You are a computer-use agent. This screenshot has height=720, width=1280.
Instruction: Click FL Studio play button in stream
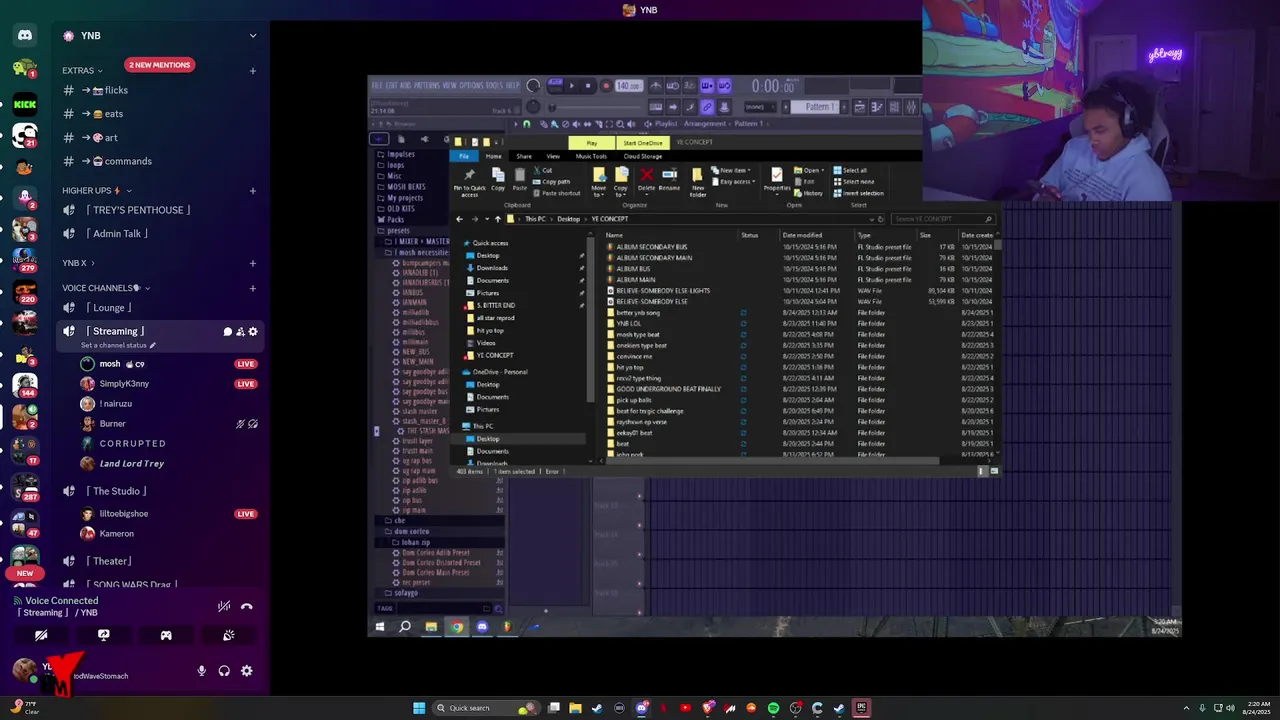(x=571, y=86)
